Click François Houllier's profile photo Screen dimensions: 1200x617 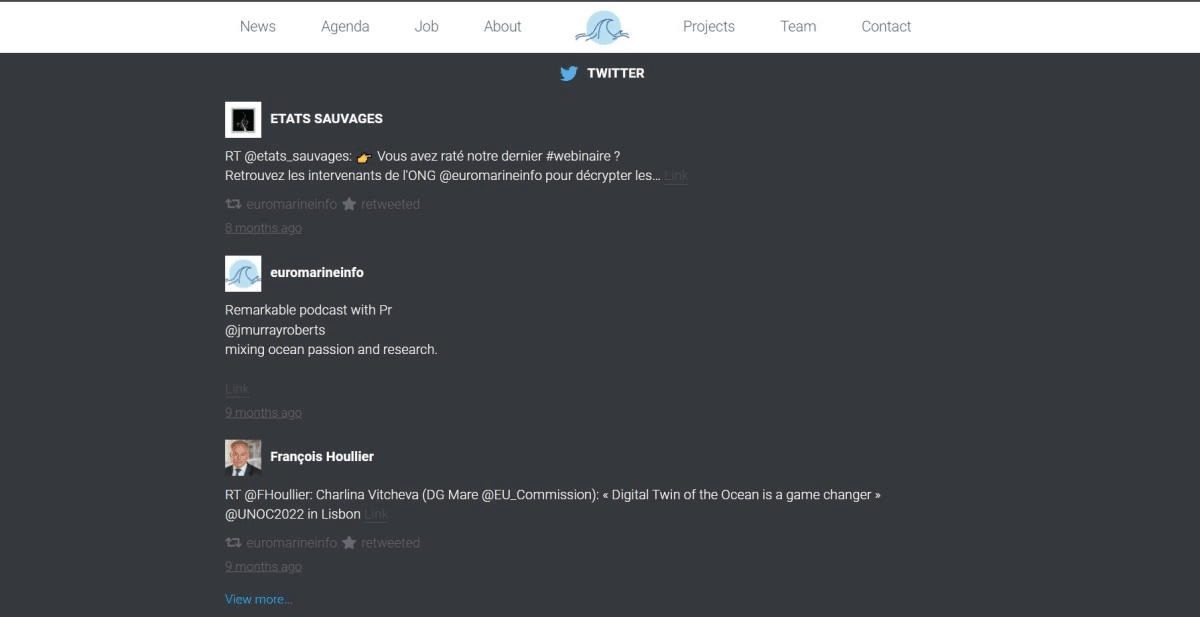(x=243, y=457)
